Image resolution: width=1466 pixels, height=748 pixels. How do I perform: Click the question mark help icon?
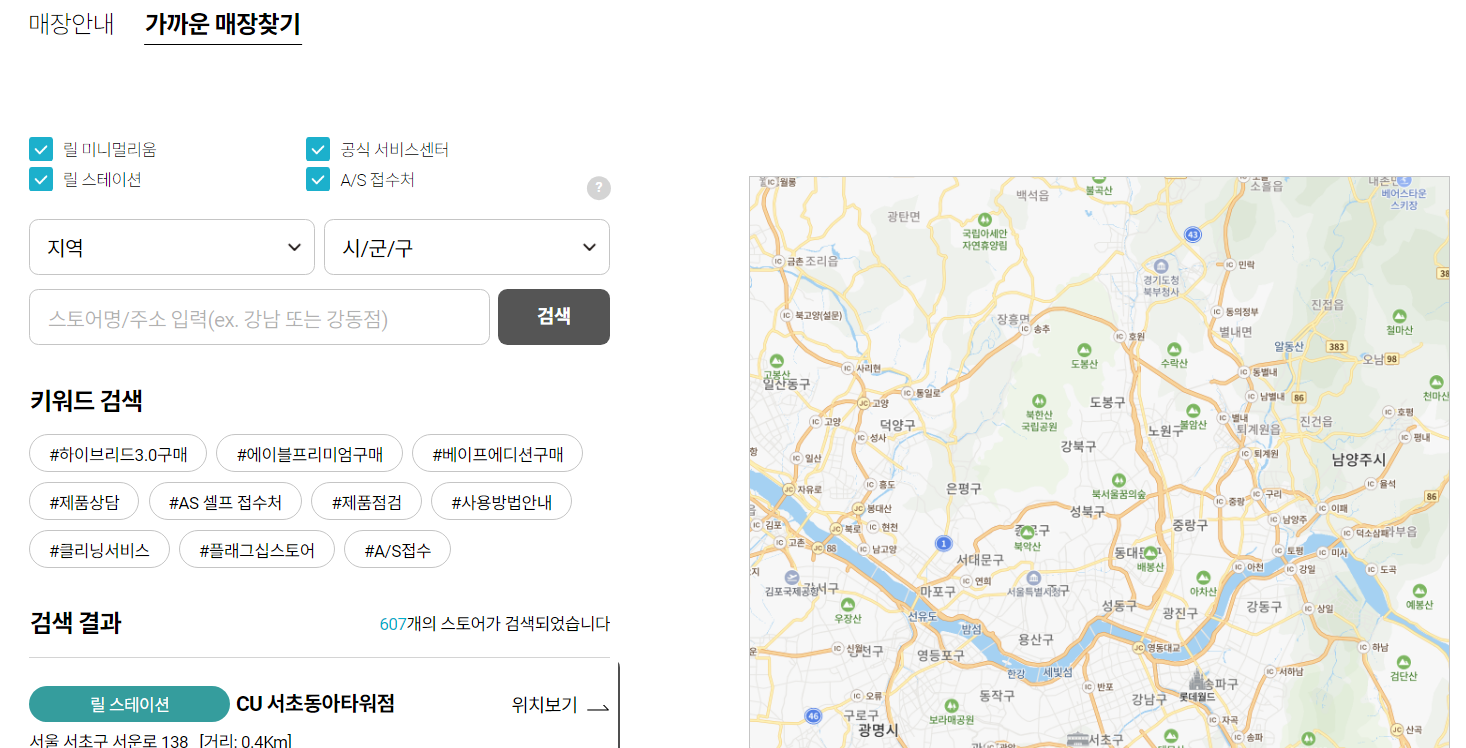(x=598, y=187)
